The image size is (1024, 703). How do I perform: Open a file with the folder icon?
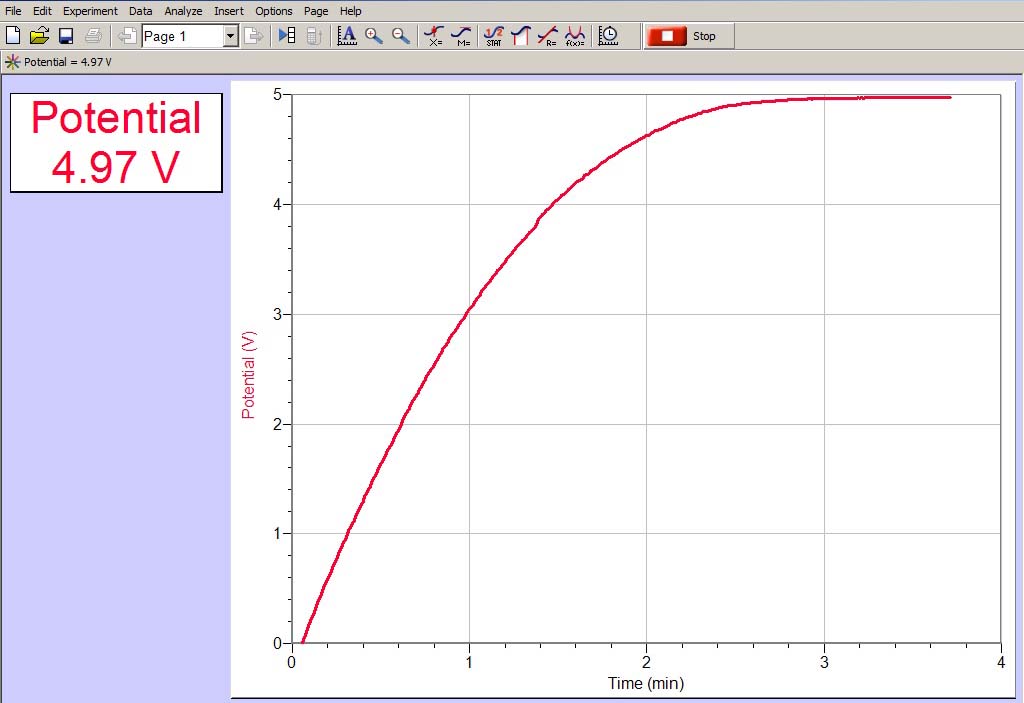[x=39, y=36]
